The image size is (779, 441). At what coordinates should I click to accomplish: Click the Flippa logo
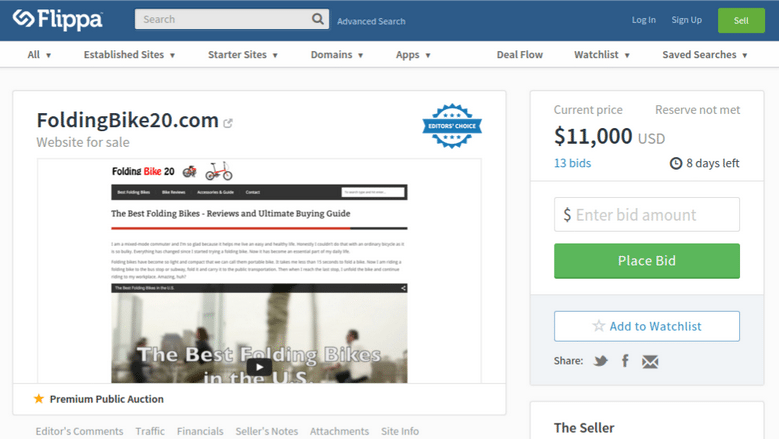point(58,20)
